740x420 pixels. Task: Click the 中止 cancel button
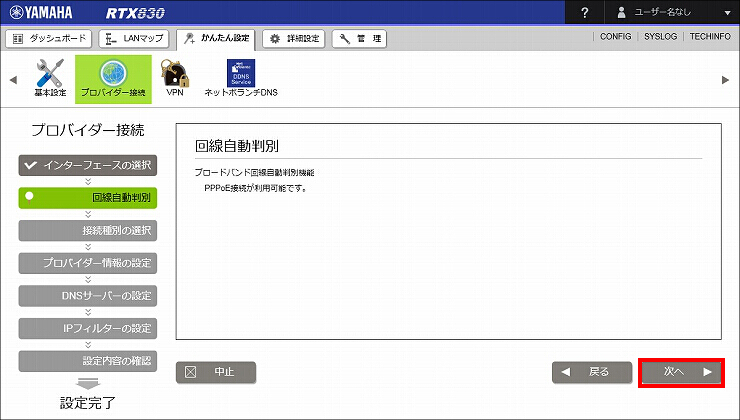click(216, 372)
